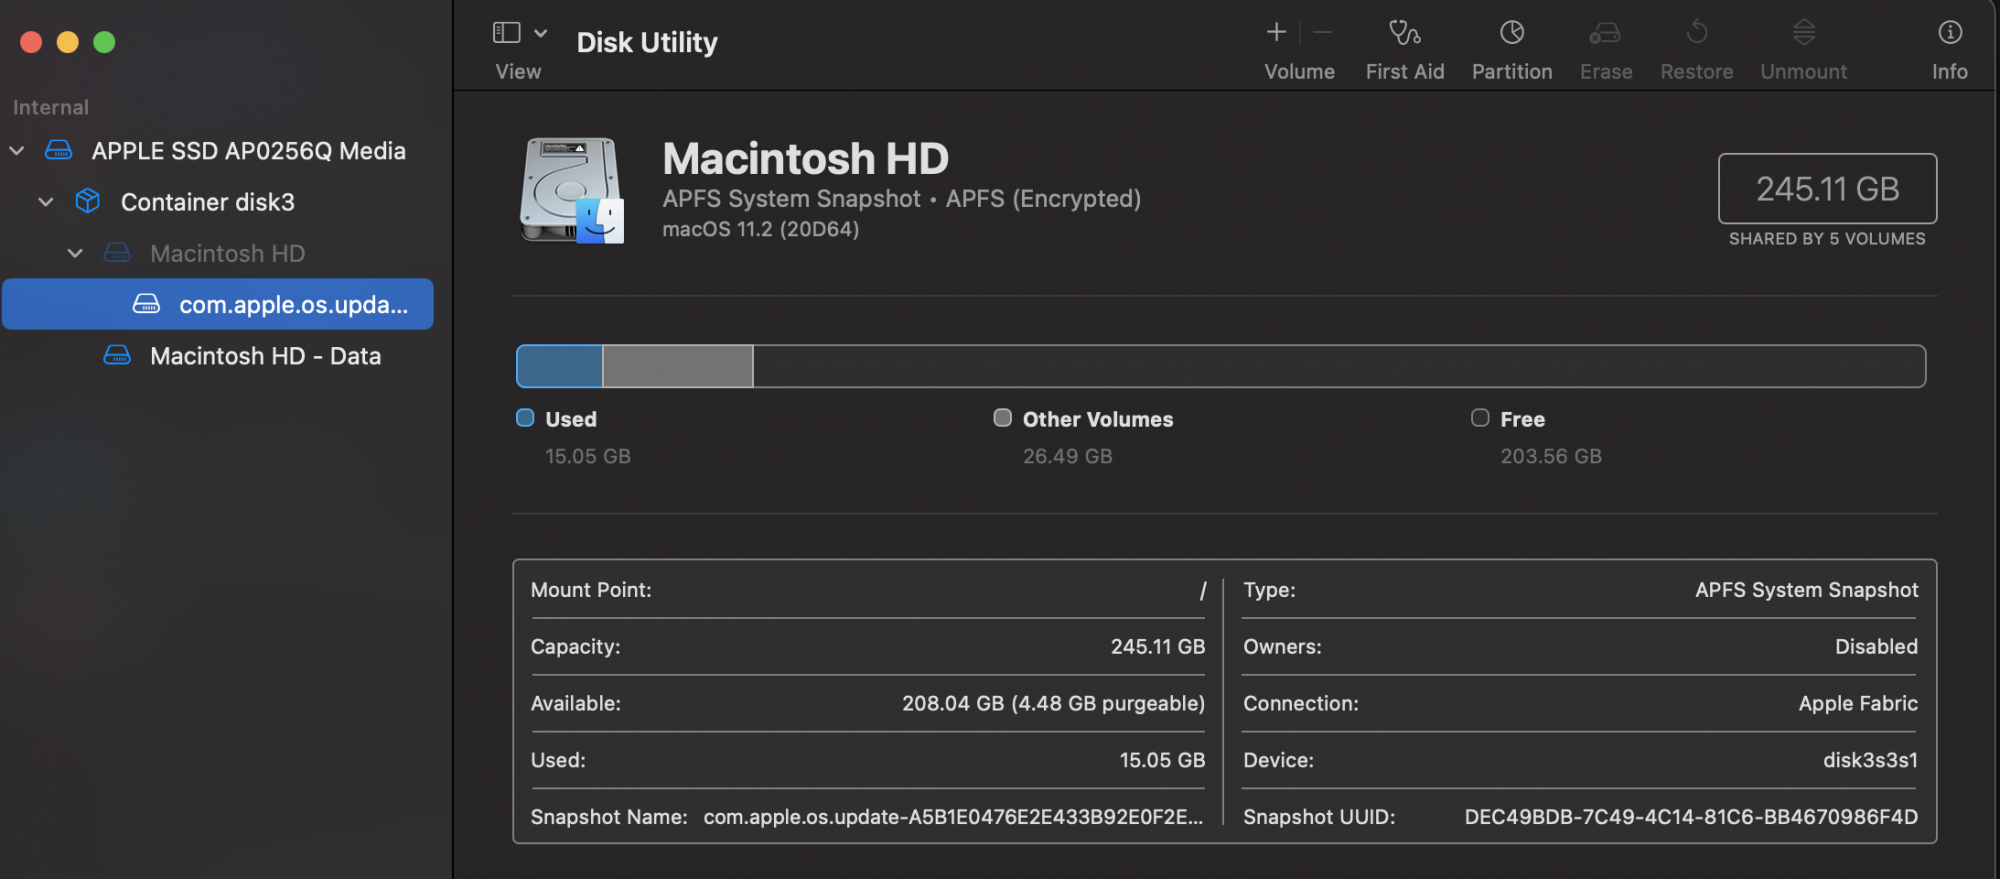Open the View dropdown chevron
Image resolution: width=2000 pixels, height=879 pixels.
click(541, 33)
